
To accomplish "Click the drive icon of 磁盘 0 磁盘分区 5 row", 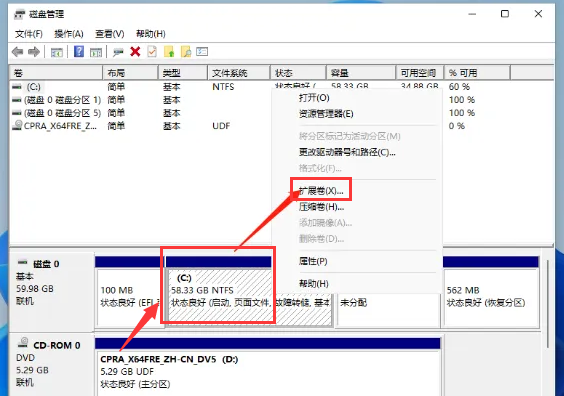I will coord(17,113).
